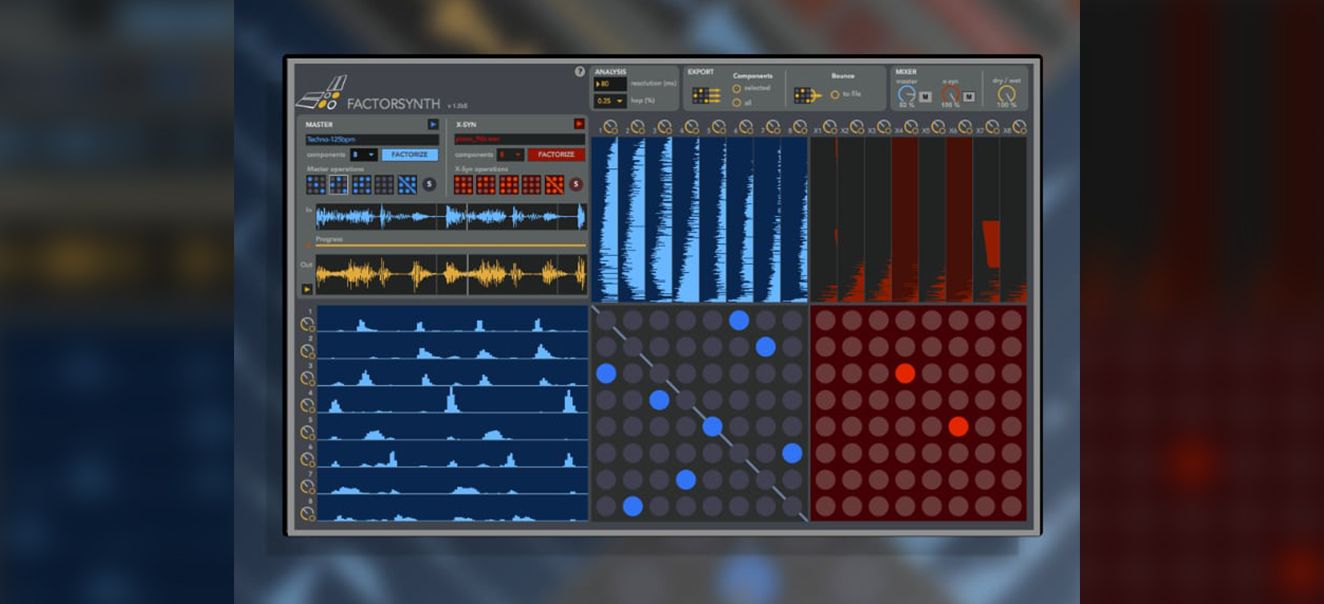The image size is (1324, 604).
Task: Click the knob icon for activation row 1
Action: pyautogui.click(x=307, y=324)
